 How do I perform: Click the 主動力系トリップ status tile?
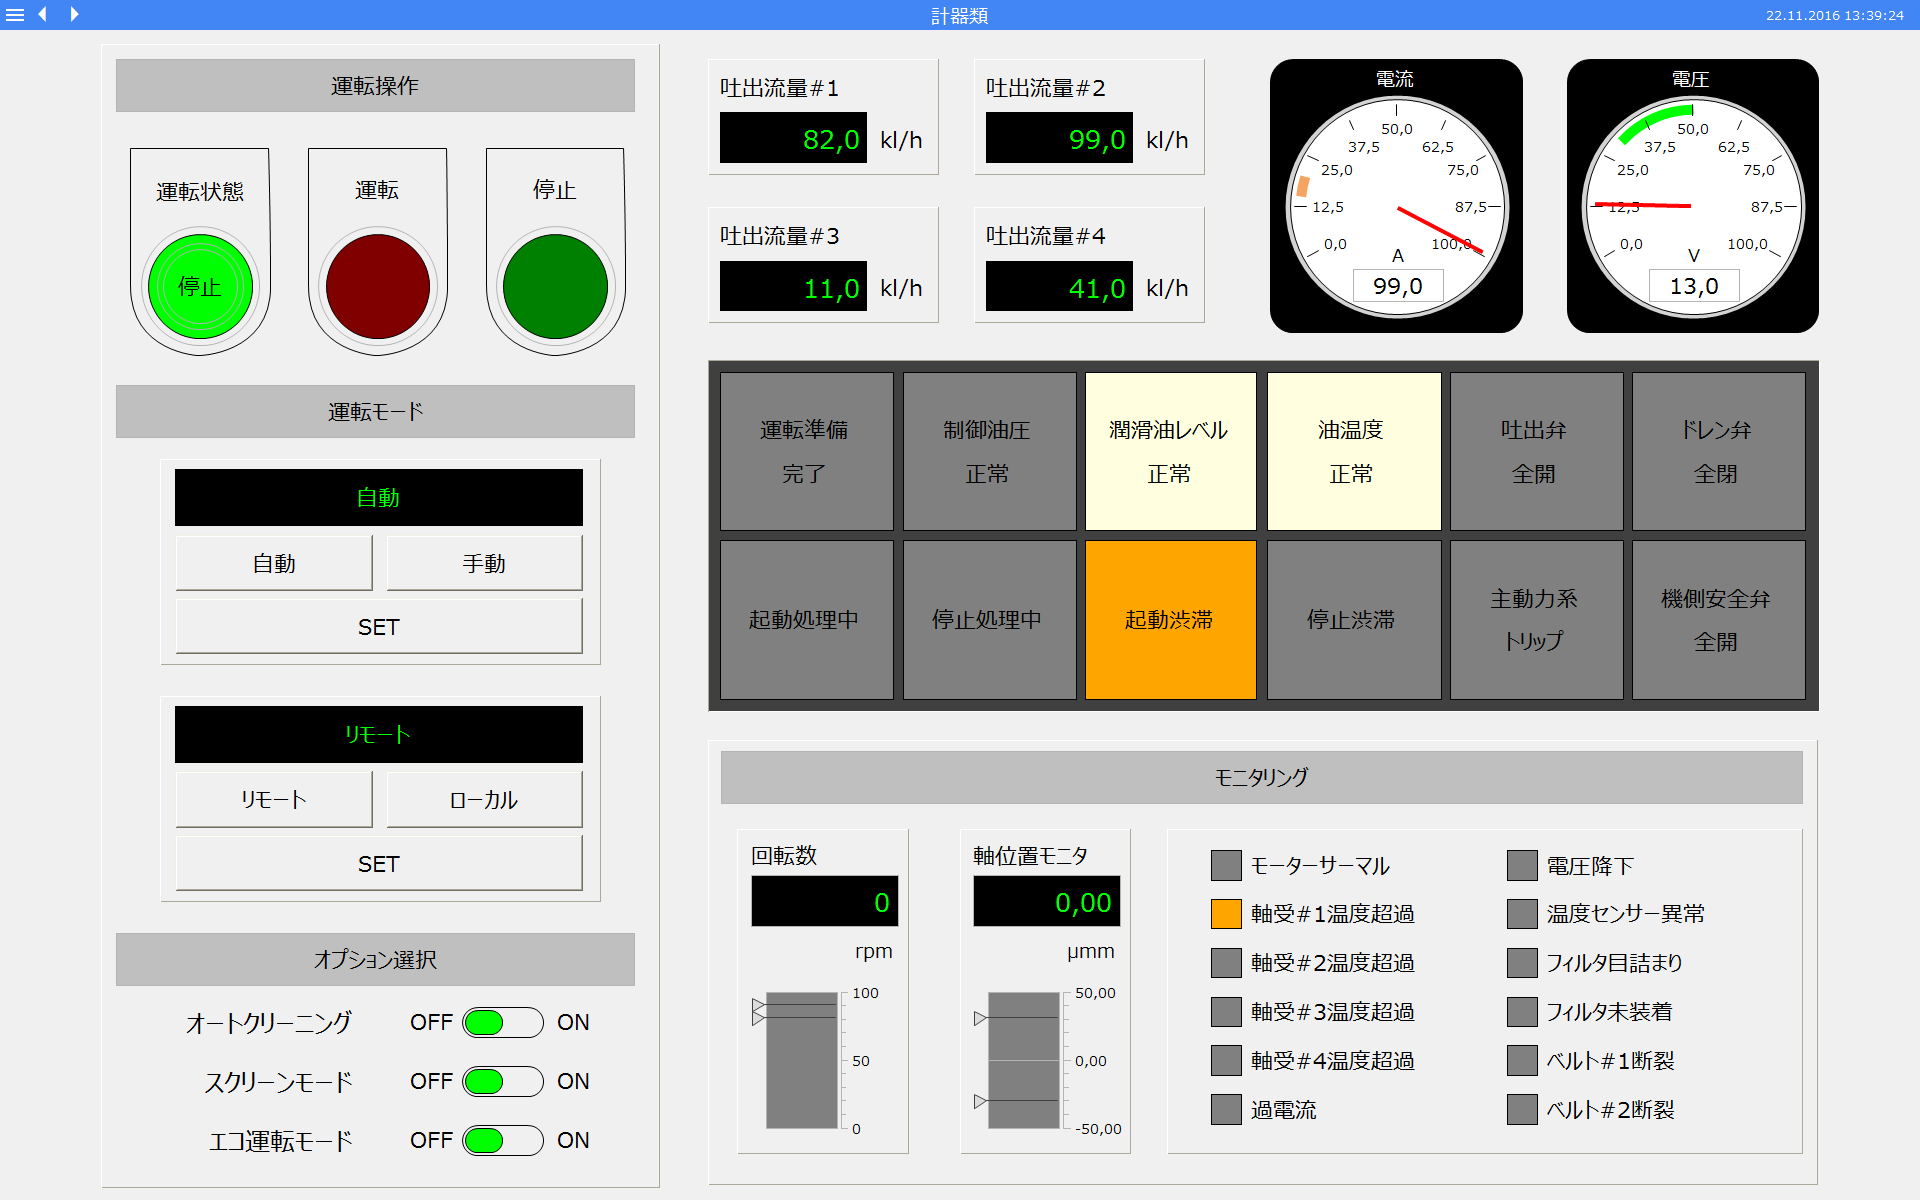1536,620
